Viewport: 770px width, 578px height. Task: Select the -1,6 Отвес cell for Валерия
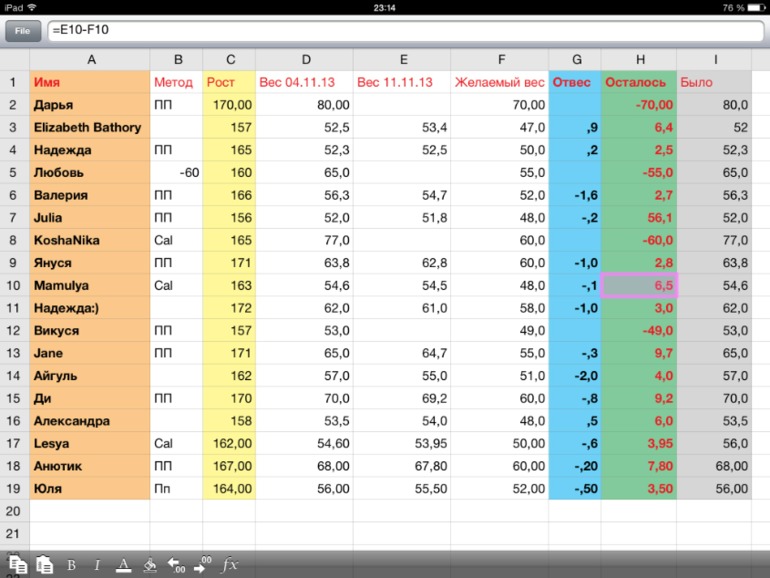pyautogui.click(x=576, y=195)
